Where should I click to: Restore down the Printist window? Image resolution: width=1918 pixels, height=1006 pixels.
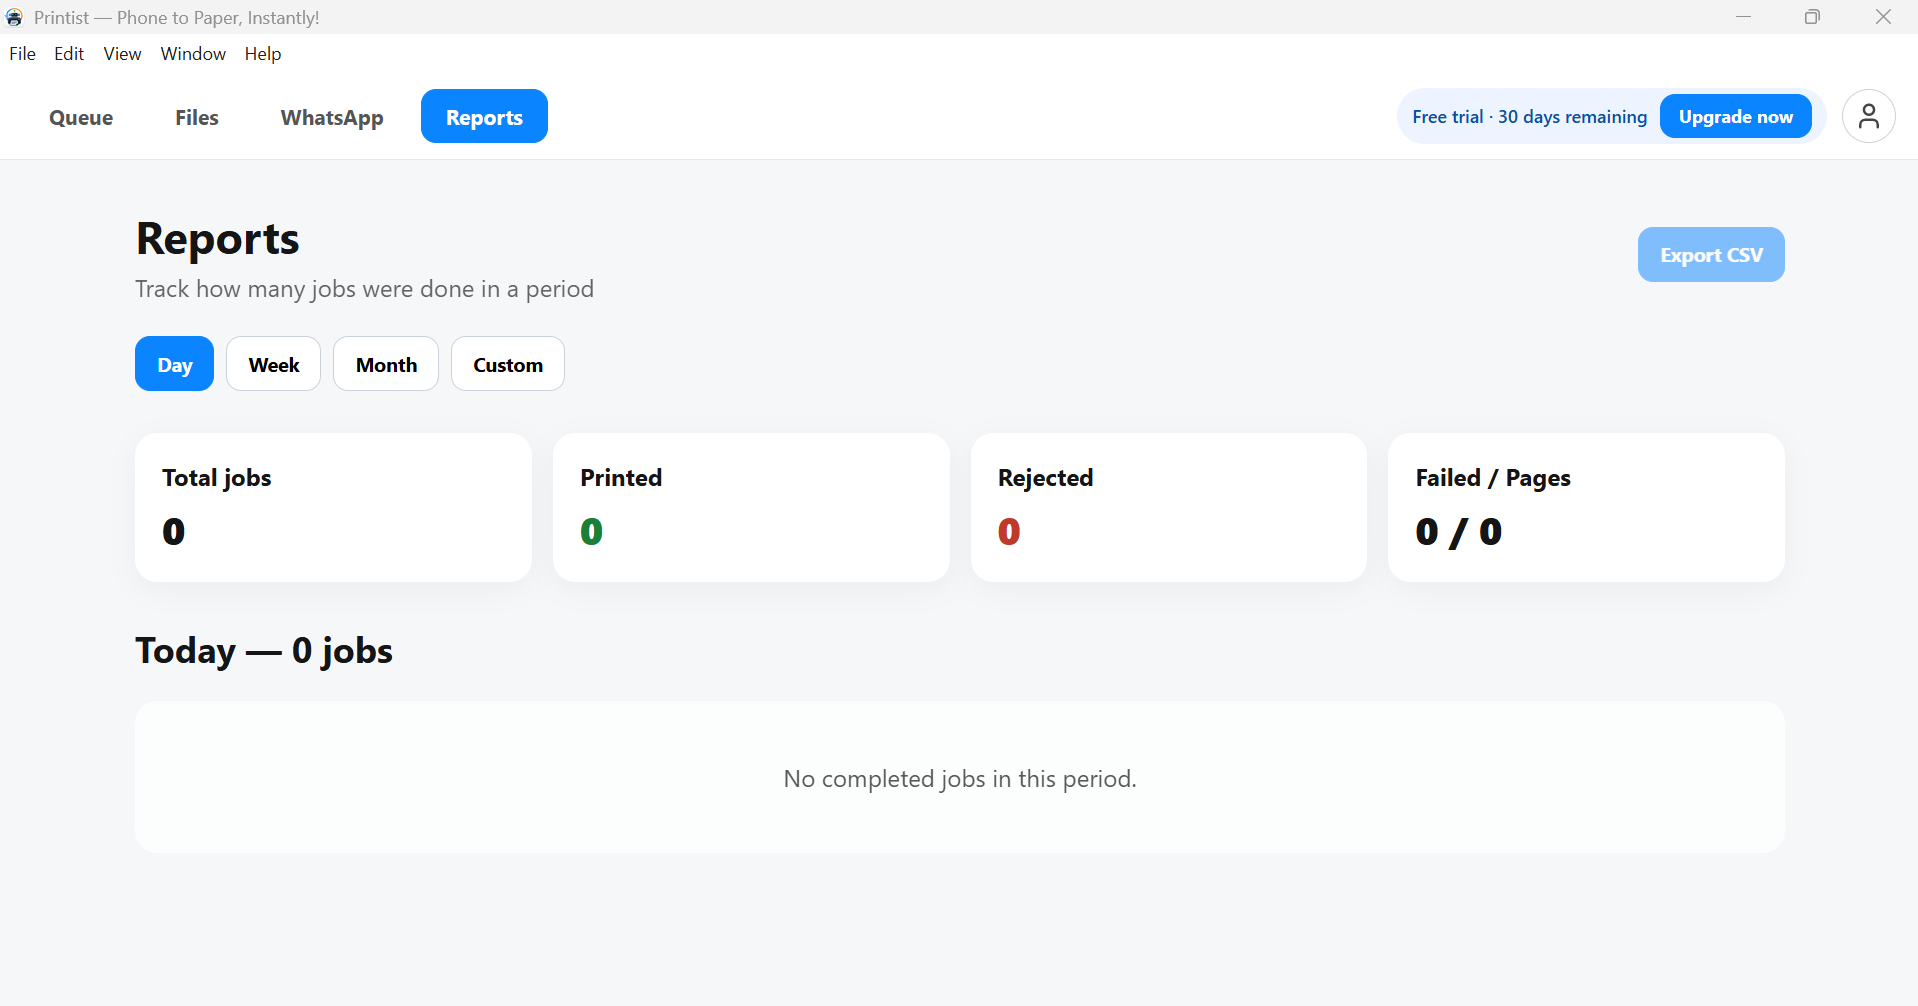click(1812, 17)
